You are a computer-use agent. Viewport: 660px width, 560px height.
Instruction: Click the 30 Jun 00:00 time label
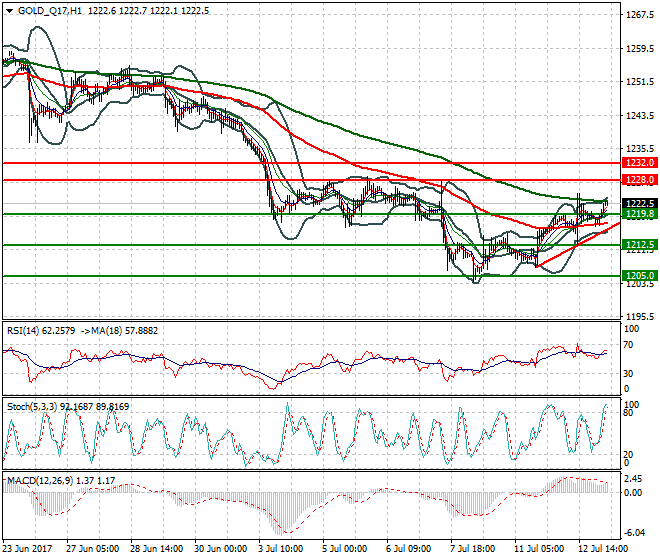[x=220, y=549]
